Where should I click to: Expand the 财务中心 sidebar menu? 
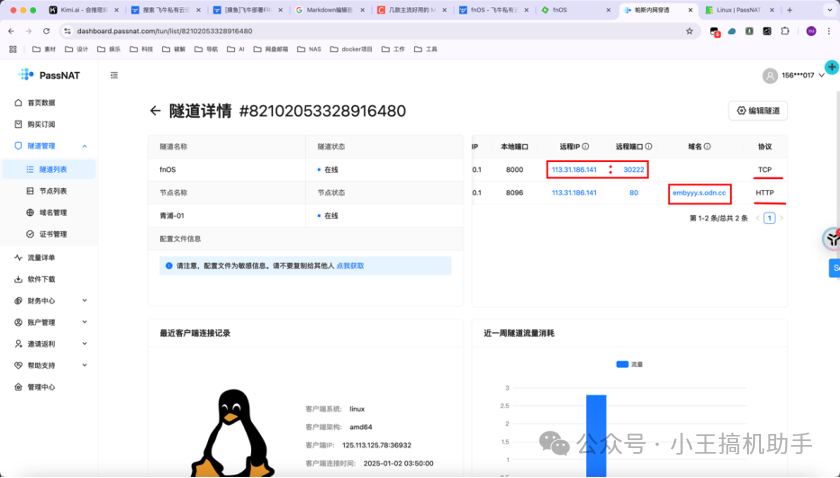click(x=84, y=300)
